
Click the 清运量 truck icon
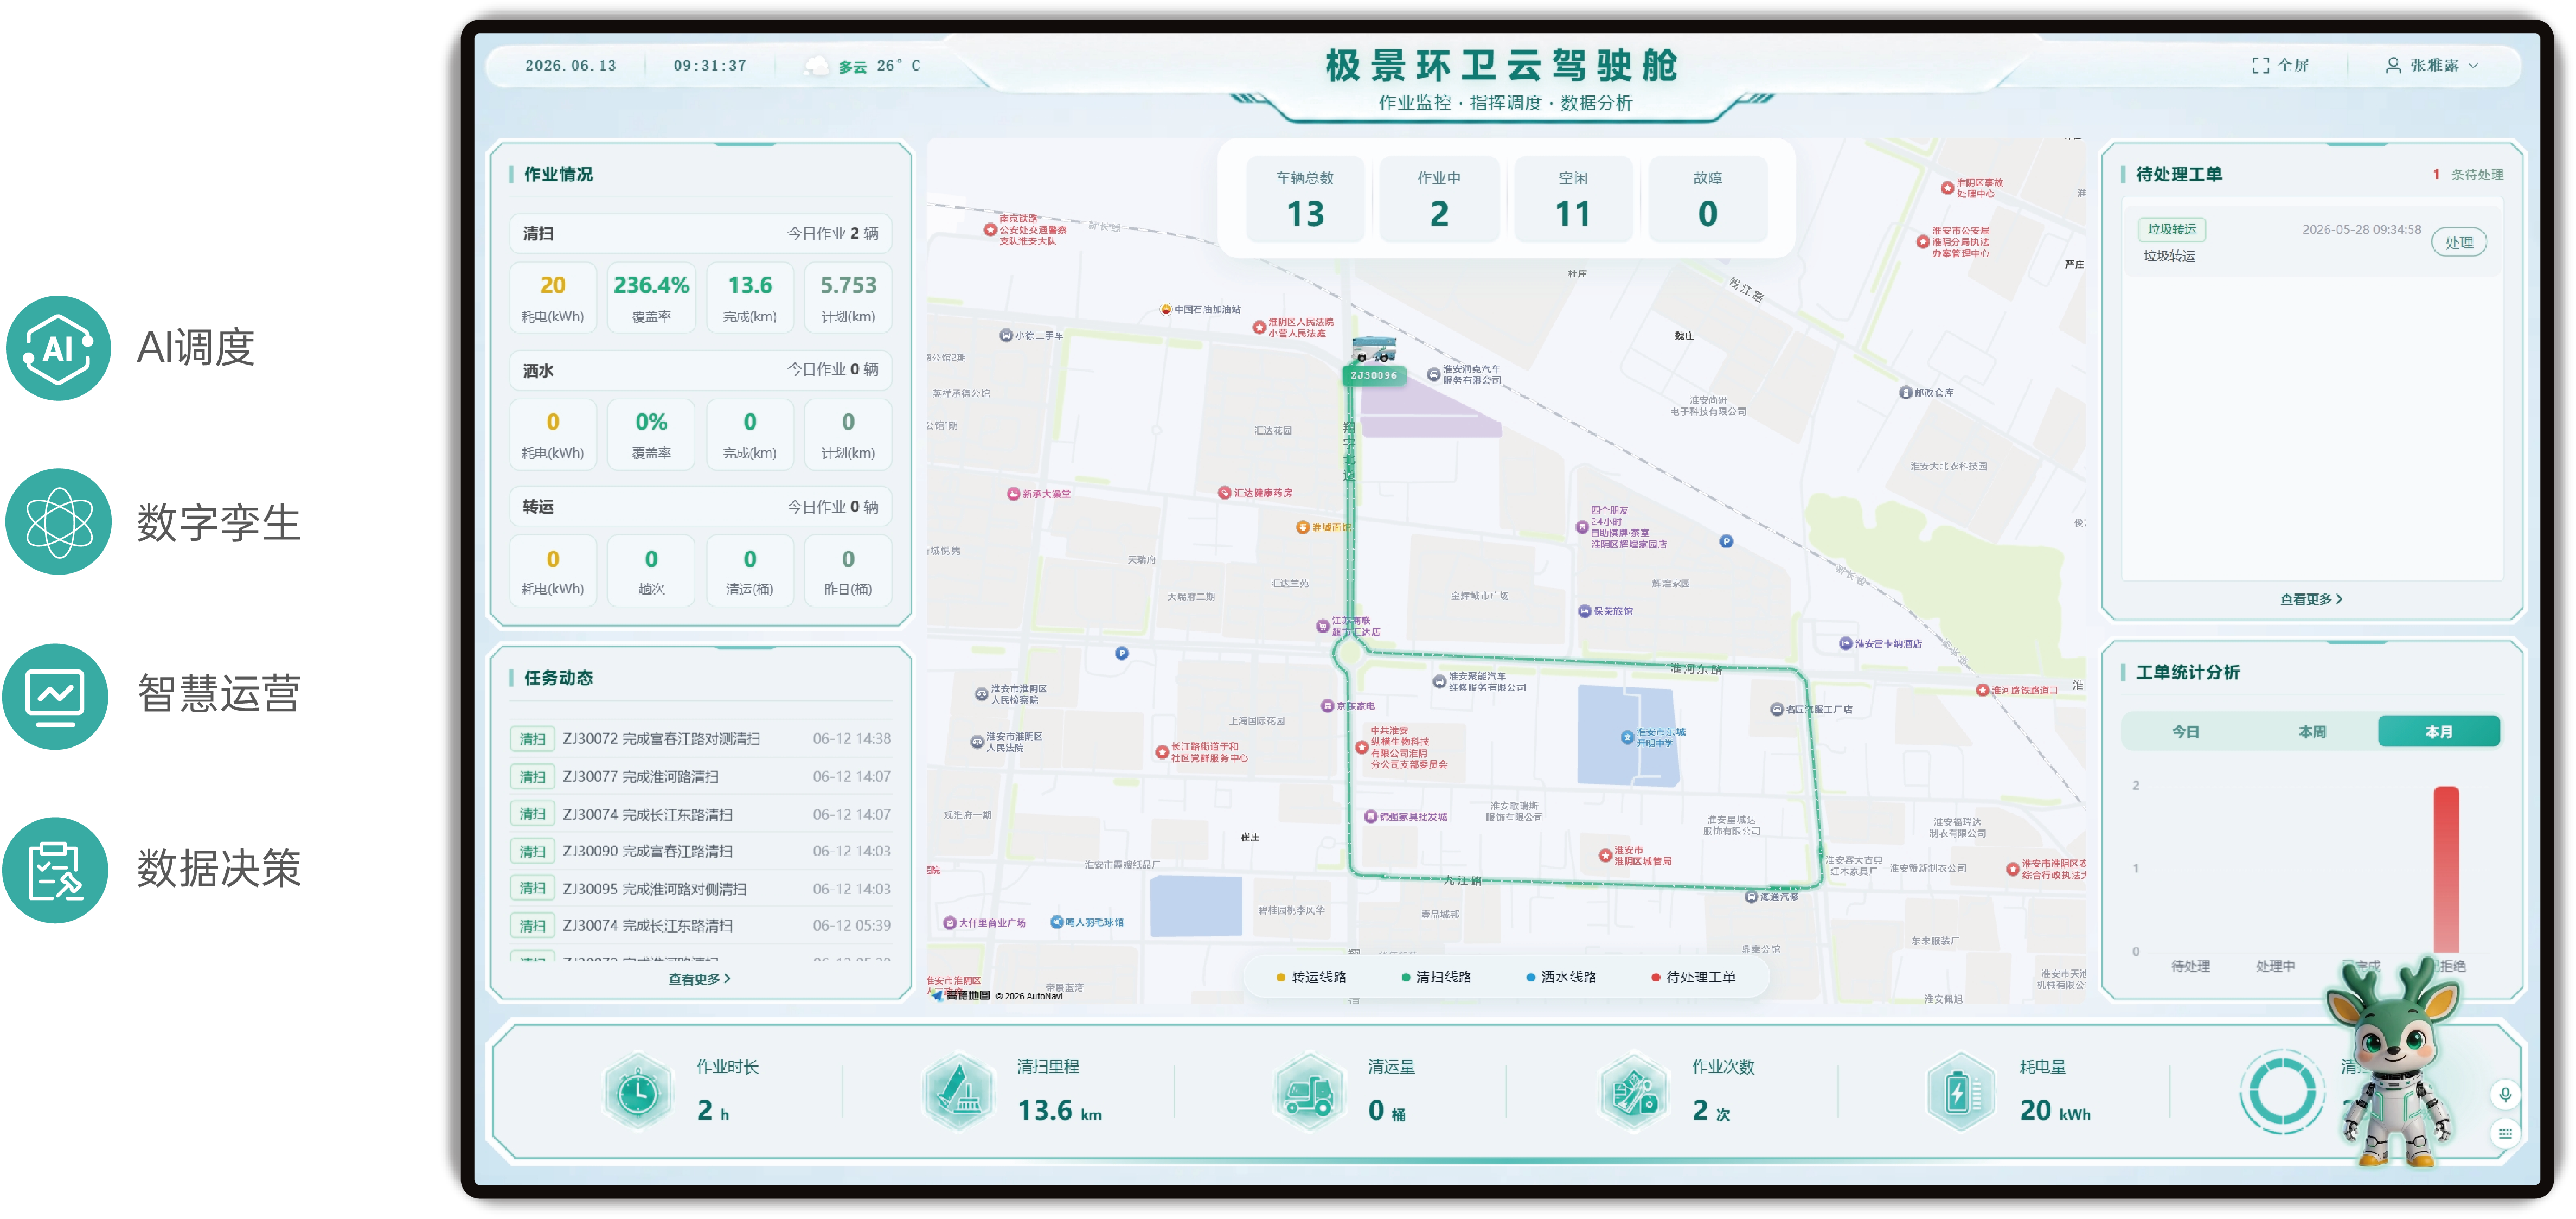(x=1309, y=1092)
